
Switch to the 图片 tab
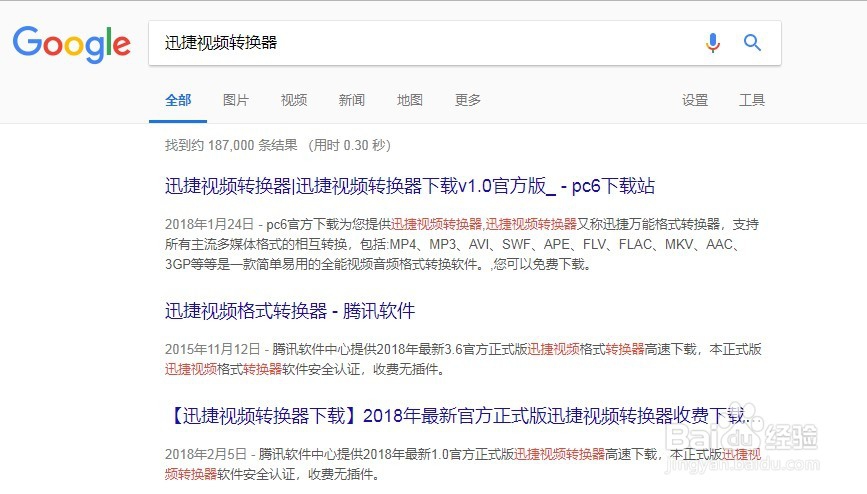click(236, 100)
